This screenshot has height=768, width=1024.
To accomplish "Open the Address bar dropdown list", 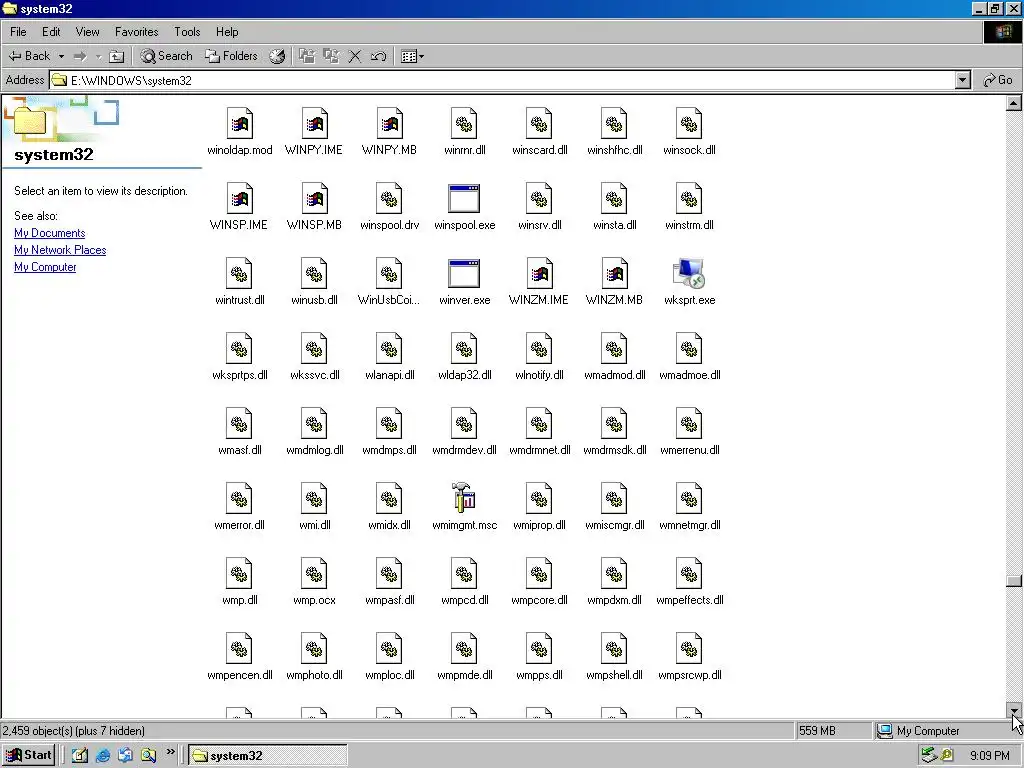I will 963,80.
